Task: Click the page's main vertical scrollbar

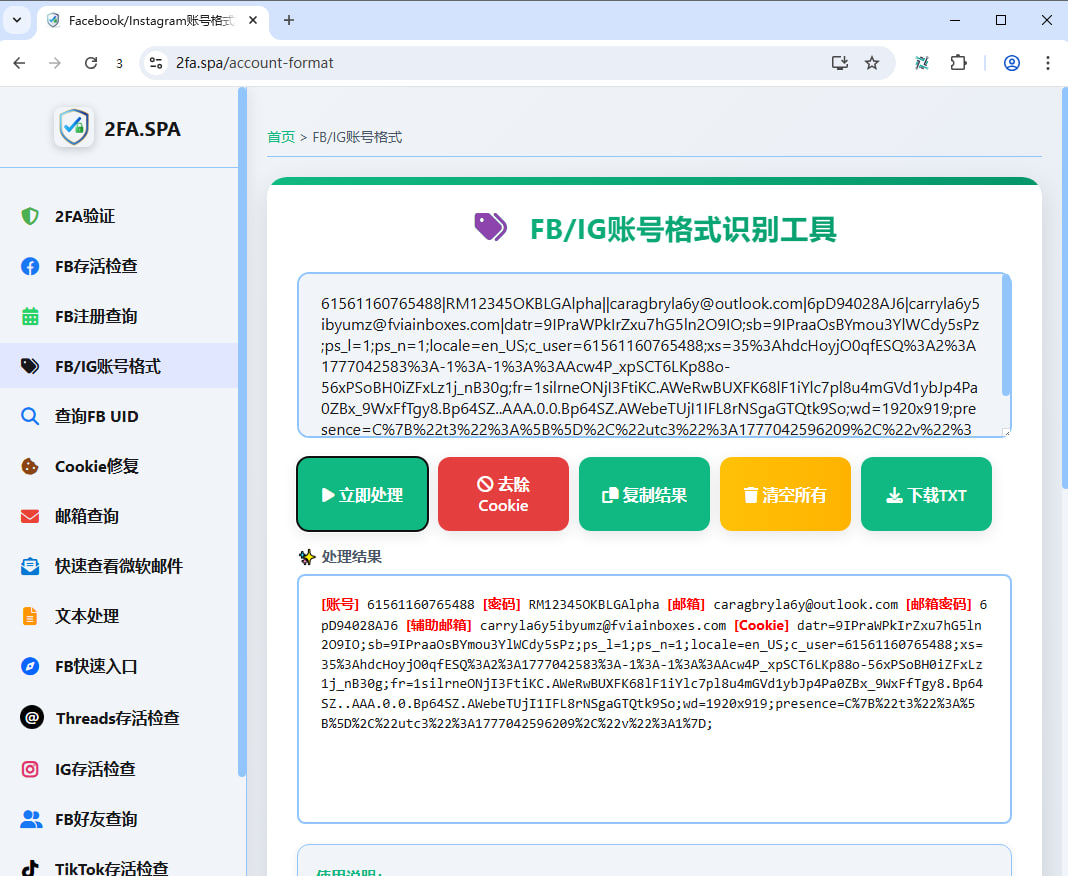Action: click(x=1064, y=287)
